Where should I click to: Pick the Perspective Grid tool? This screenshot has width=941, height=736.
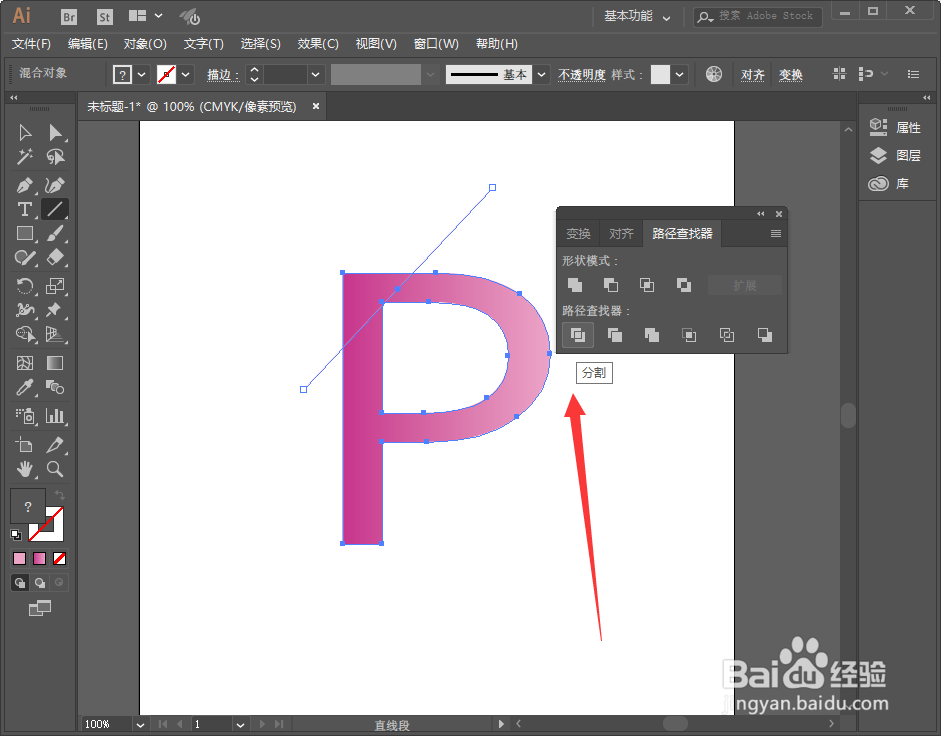pos(55,334)
